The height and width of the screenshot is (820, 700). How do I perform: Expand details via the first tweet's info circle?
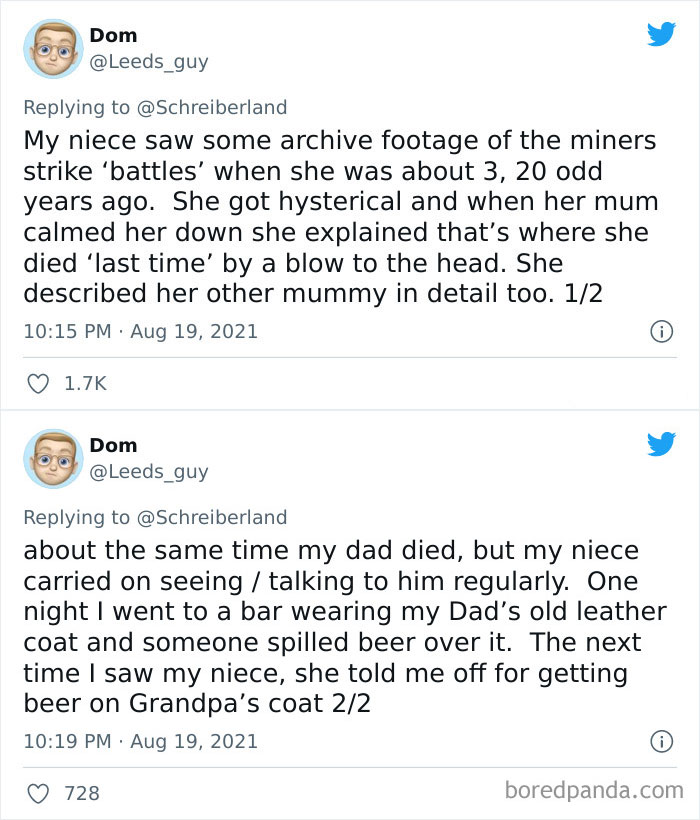click(x=662, y=331)
